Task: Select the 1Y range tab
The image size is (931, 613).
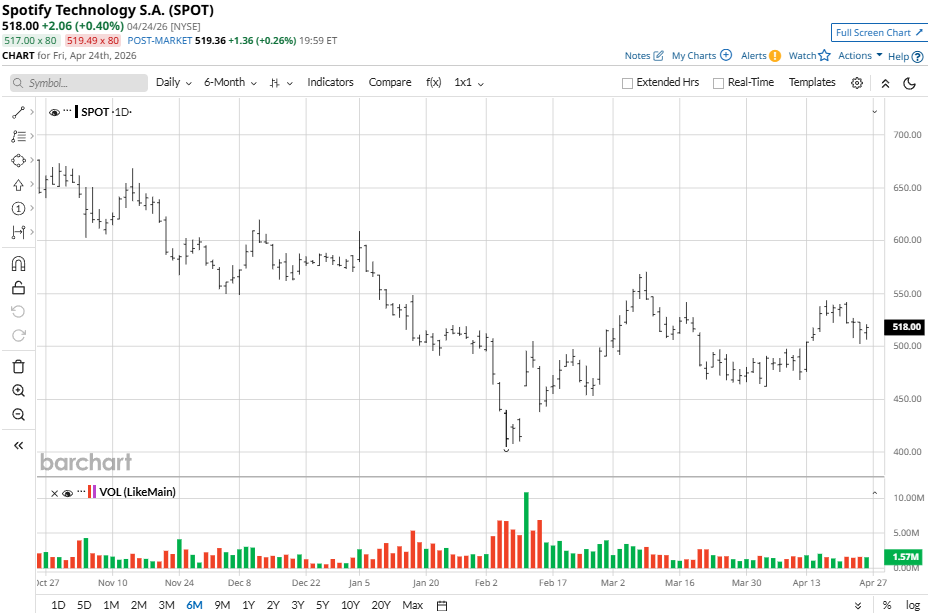Action: 248,605
